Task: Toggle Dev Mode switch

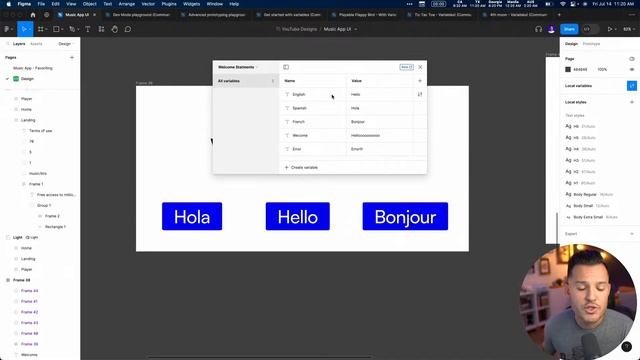Action: point(590,29)
